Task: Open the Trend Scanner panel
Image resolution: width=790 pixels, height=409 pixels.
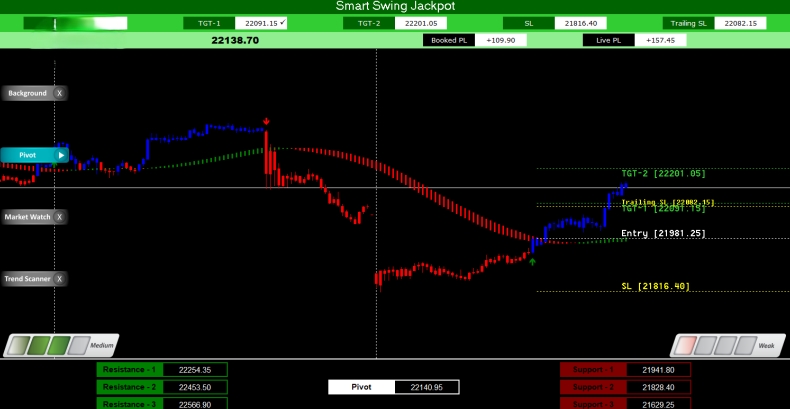Action: (x=27, y=279)
